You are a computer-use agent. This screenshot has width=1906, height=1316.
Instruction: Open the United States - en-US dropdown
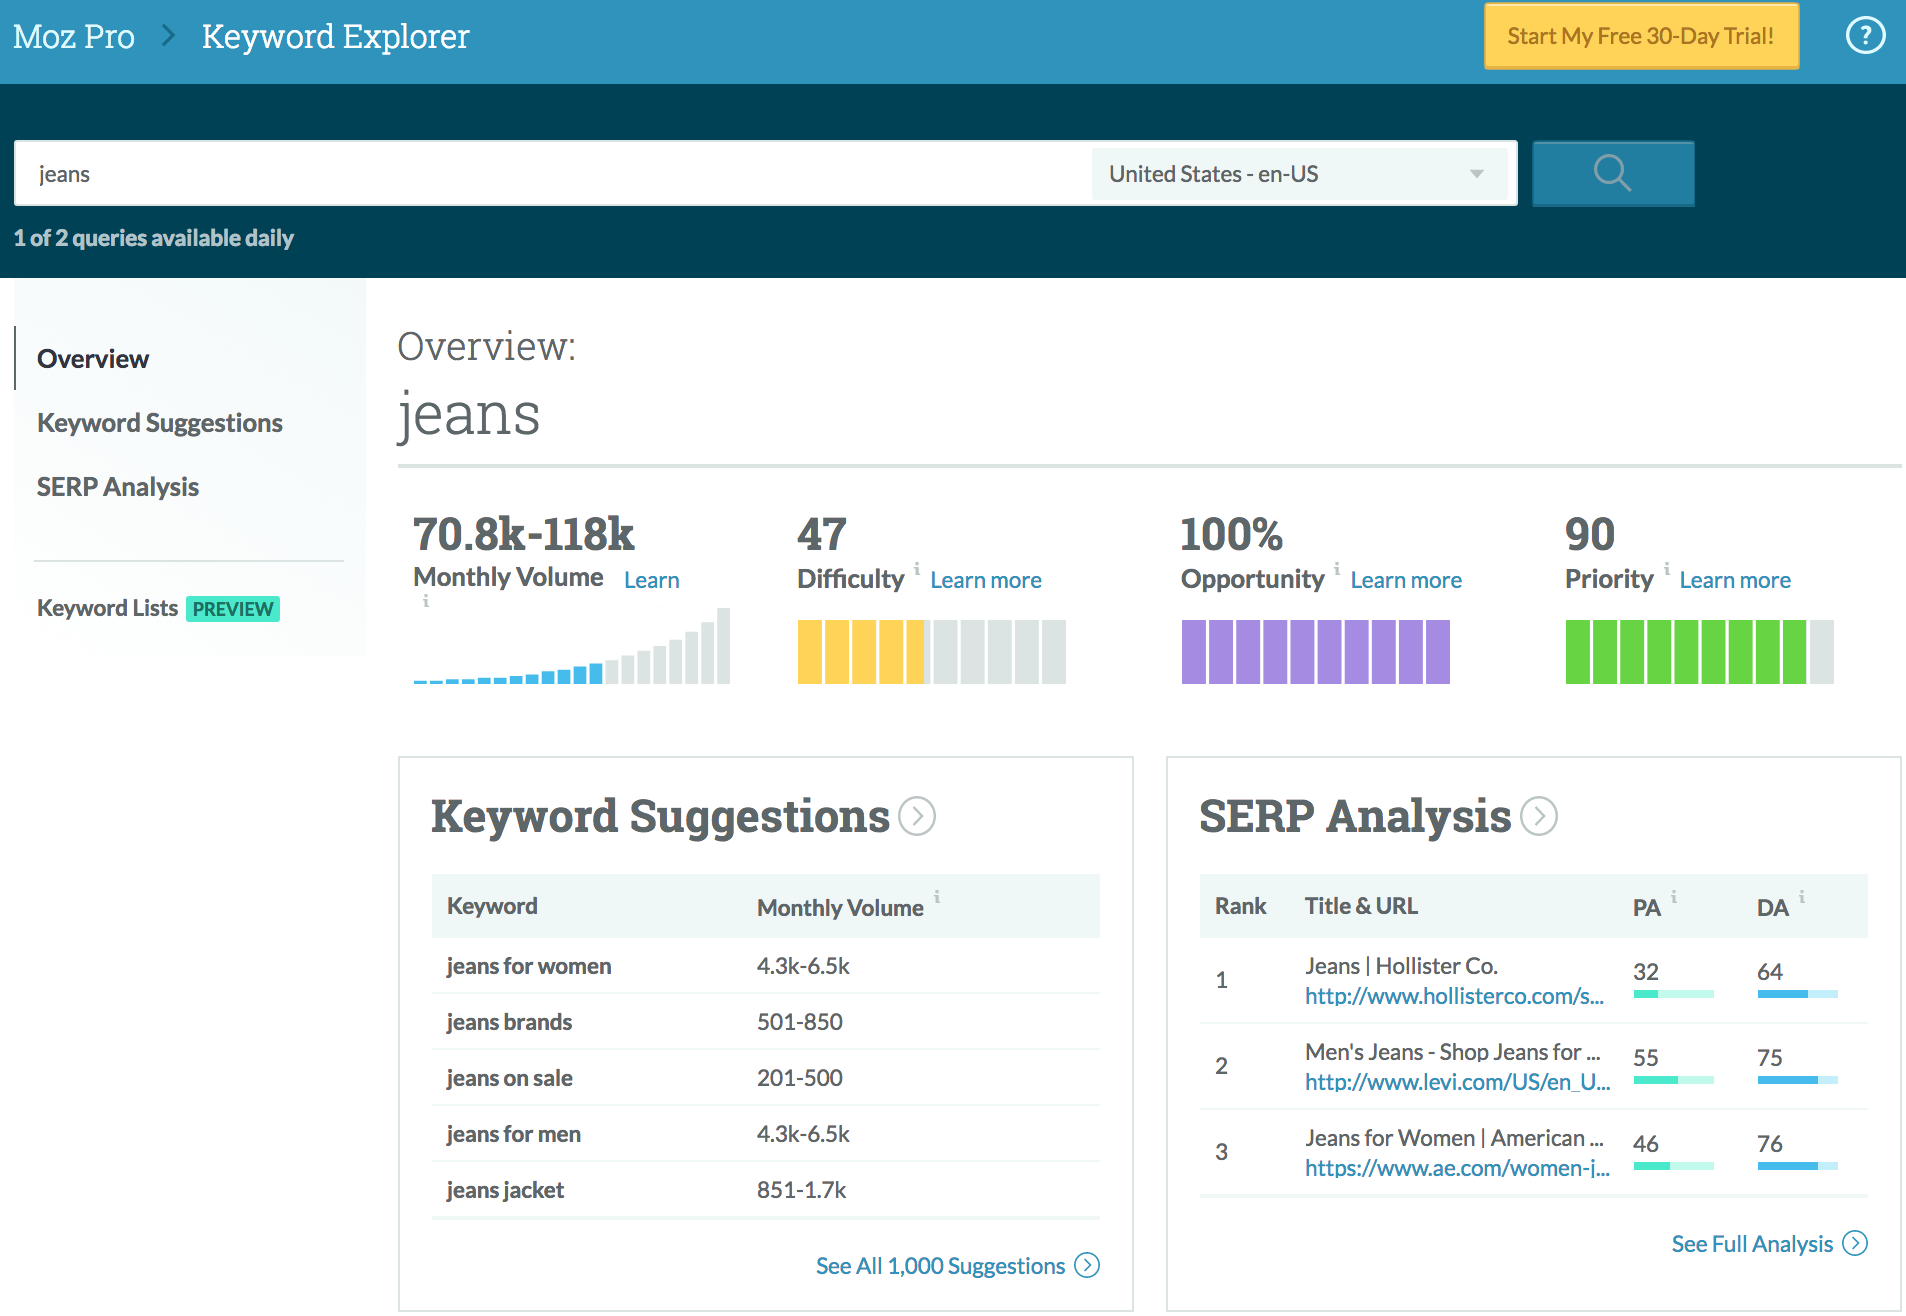click(1298, 174)
